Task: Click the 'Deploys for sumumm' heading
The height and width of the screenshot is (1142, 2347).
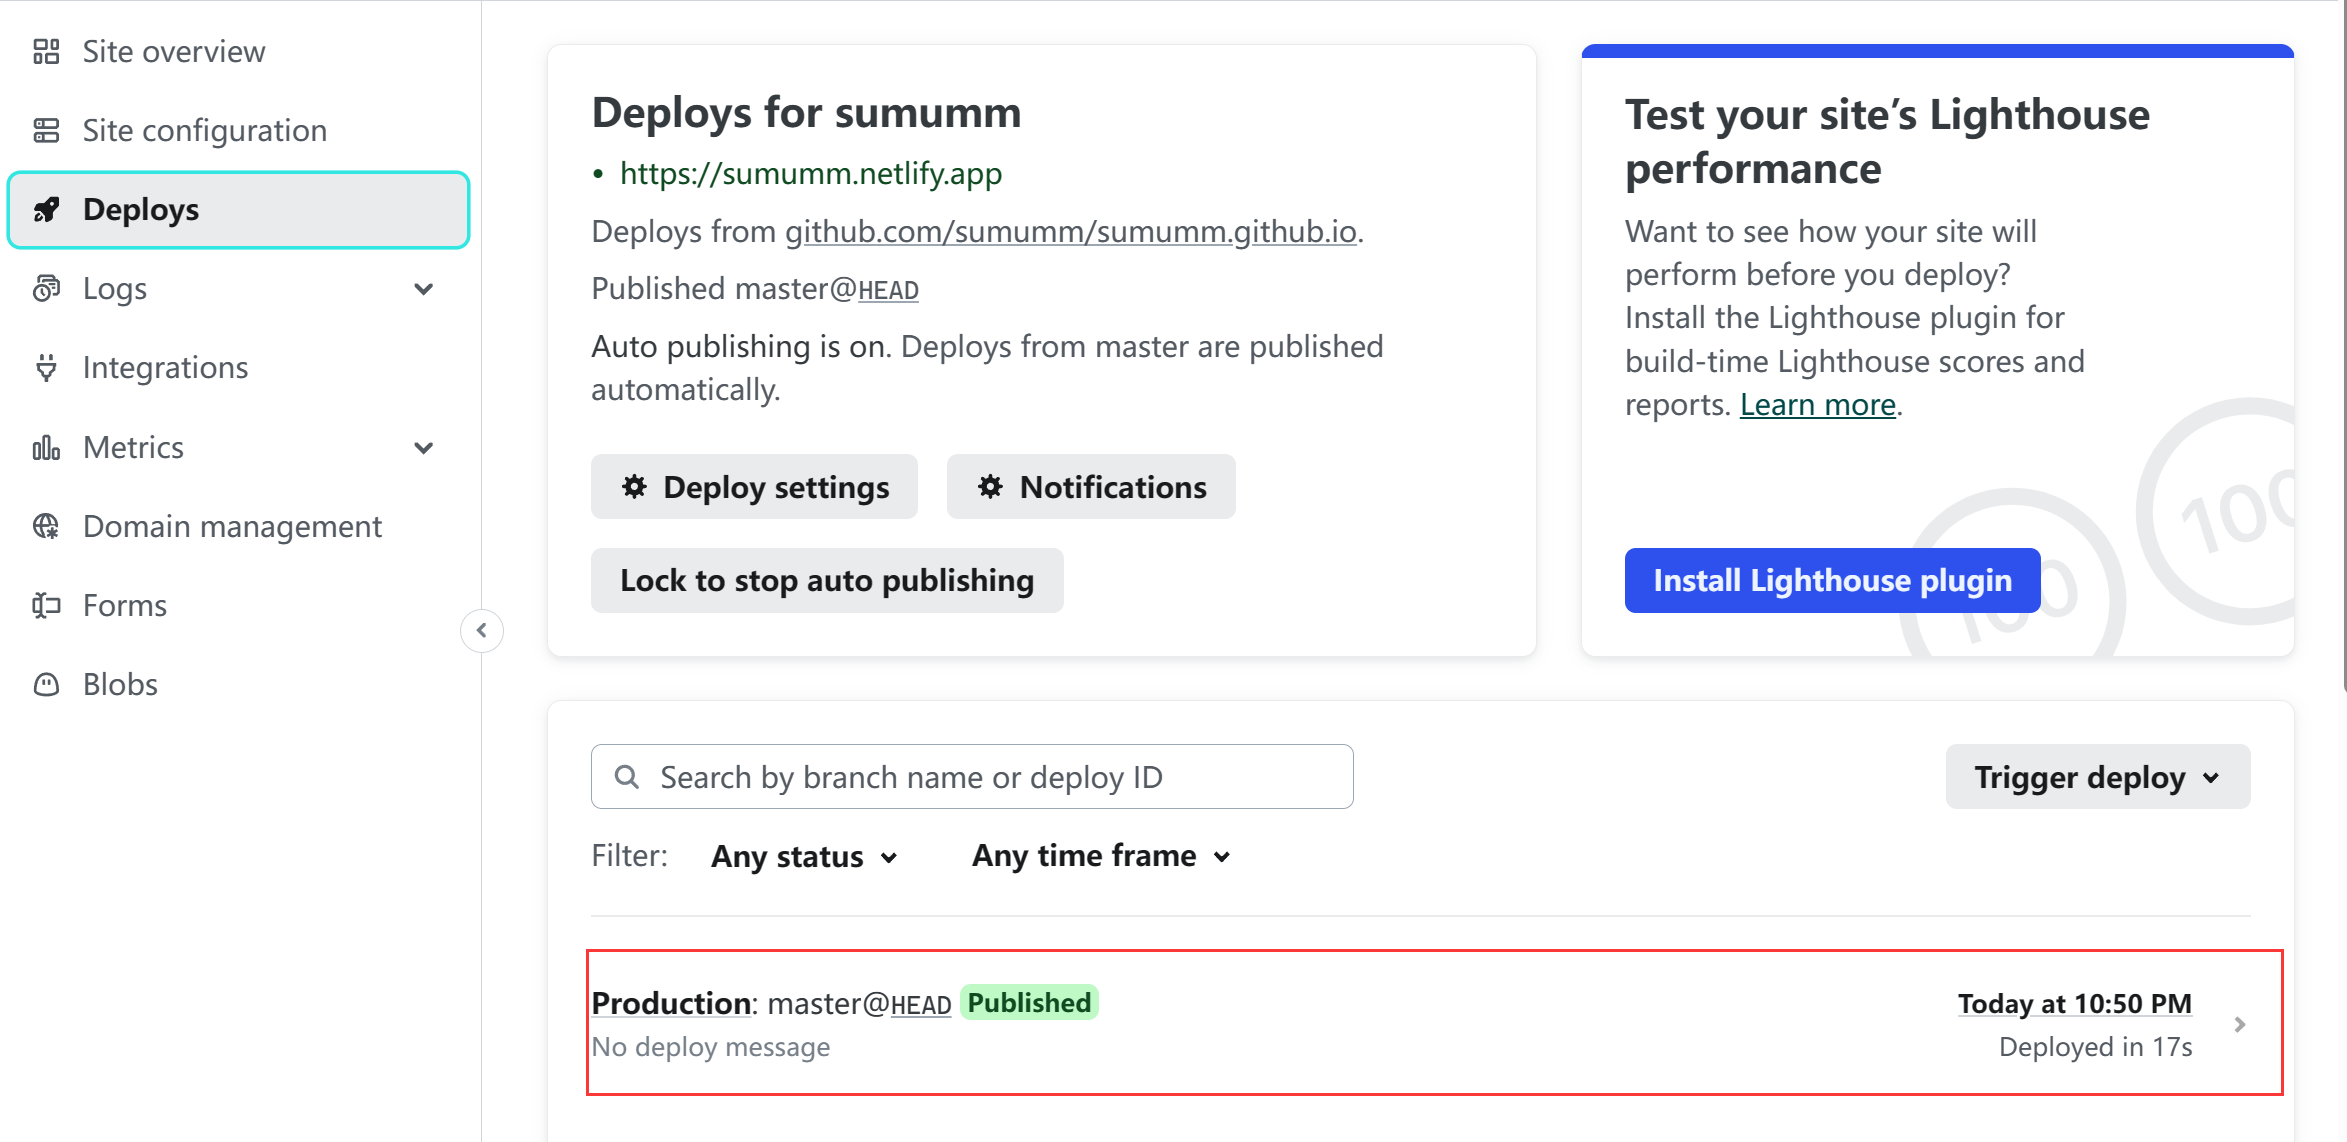Action: point(806,112)
